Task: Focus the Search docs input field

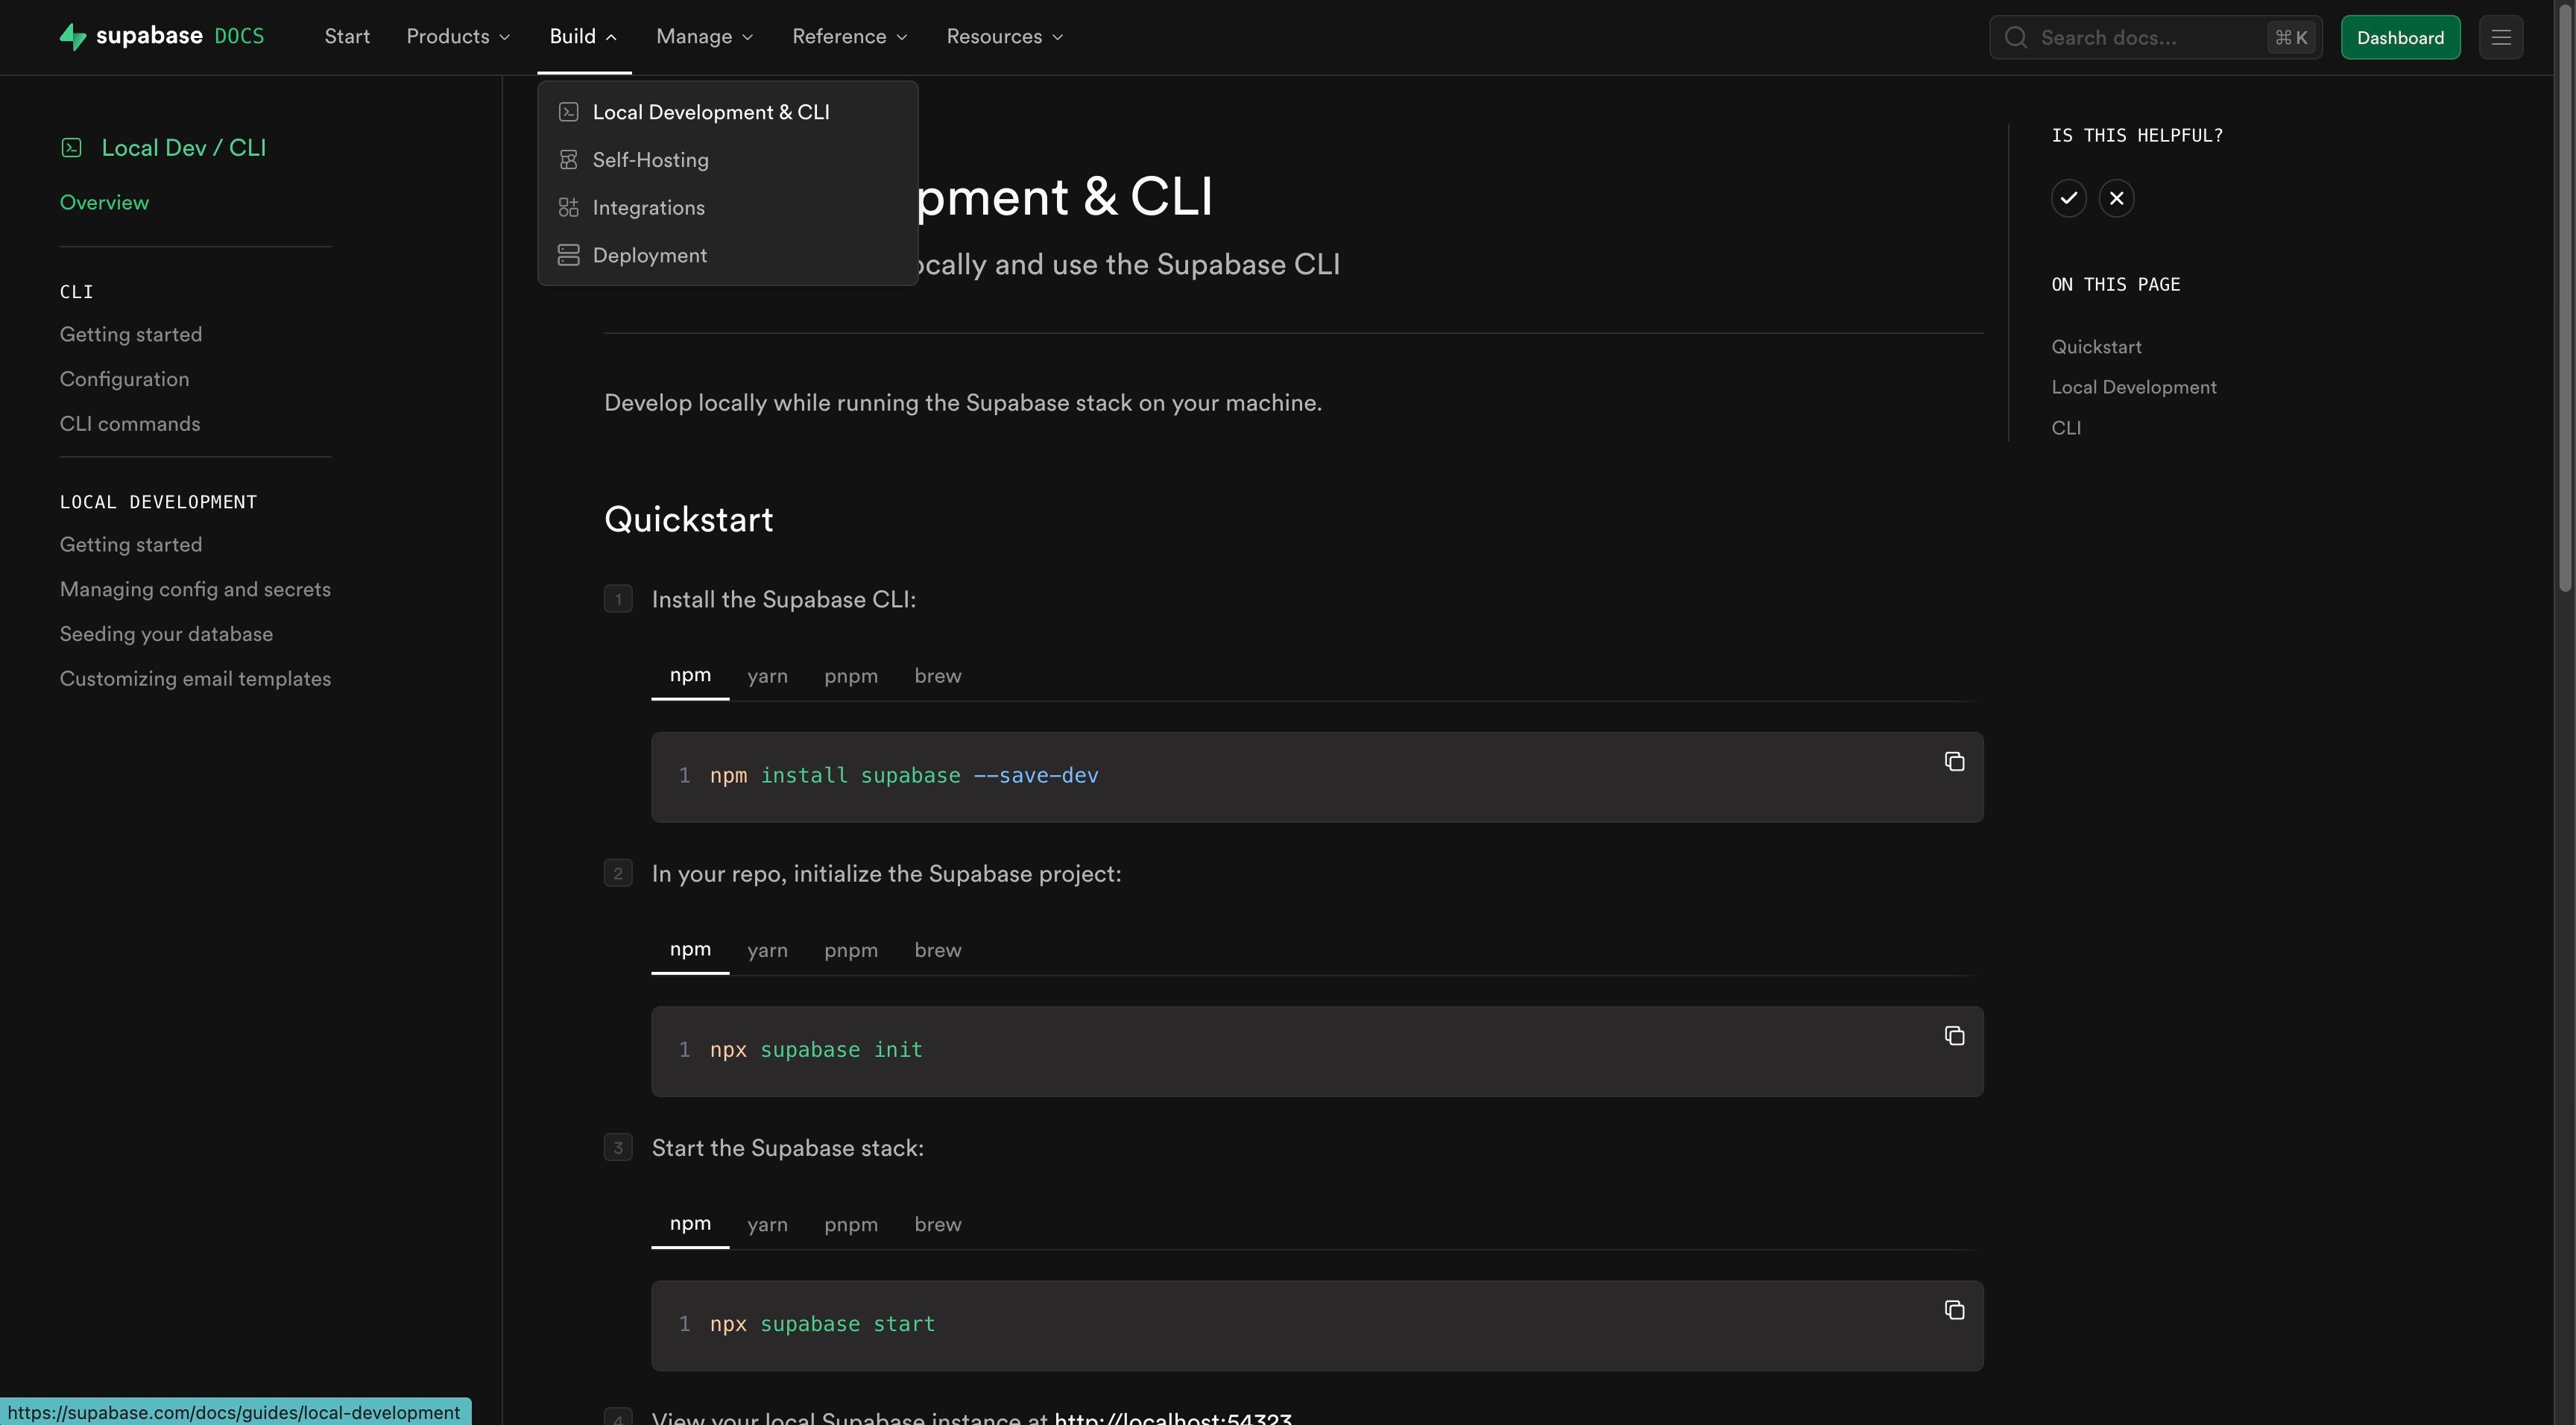Action: tap(2155, 37)
